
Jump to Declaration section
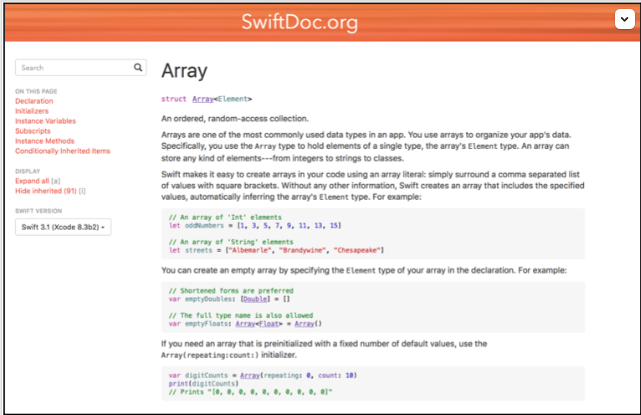pos(34,101)
